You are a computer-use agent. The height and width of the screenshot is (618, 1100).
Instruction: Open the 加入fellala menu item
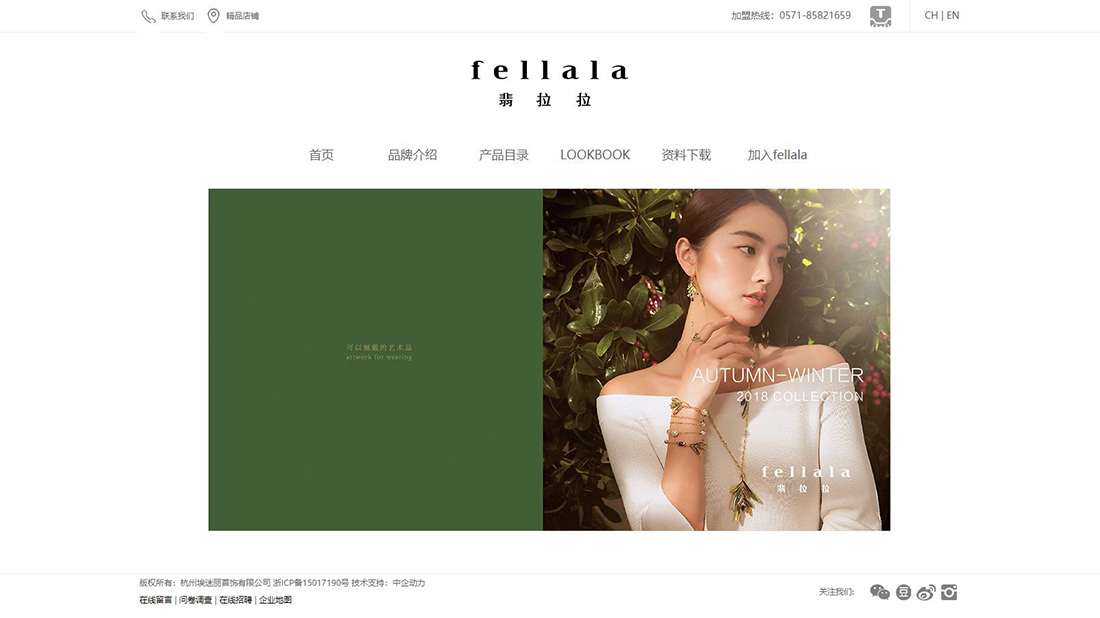point(777,155)
